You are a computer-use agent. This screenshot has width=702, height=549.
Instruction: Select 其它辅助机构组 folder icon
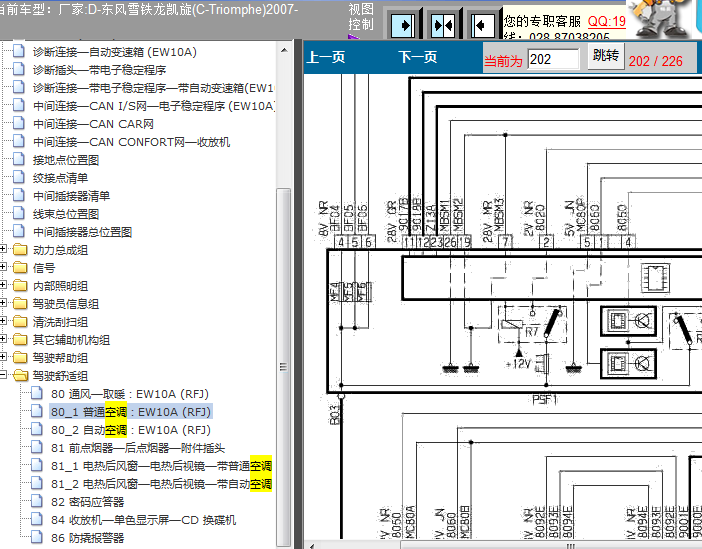click(x=20, y=339)
